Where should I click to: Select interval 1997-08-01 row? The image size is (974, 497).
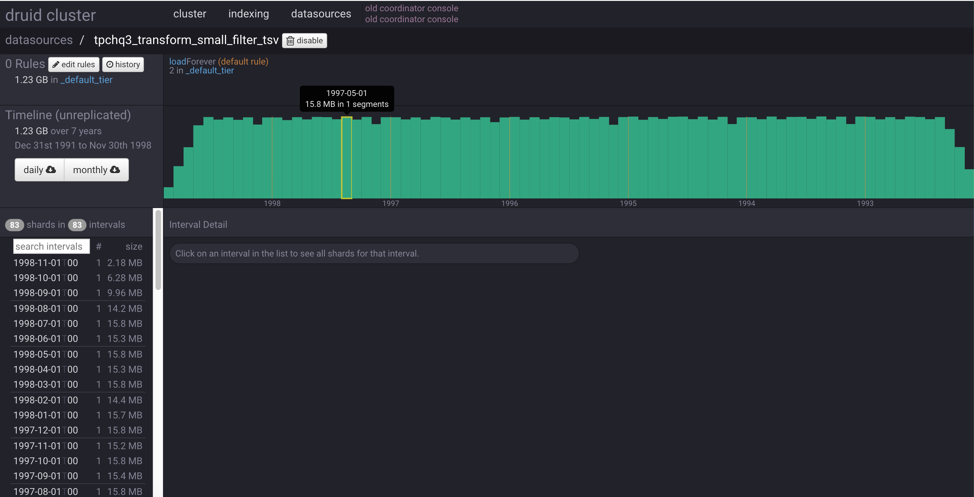pos(78,491)
